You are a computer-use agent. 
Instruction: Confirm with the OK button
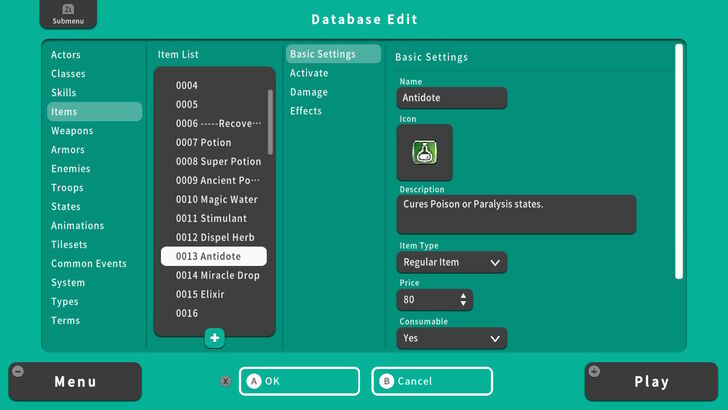[299, 381]
